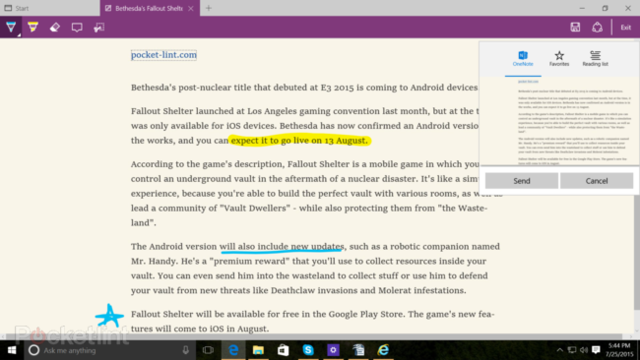640x360 pixels.
Task: Click the network status tray icon
Action: 572,350
